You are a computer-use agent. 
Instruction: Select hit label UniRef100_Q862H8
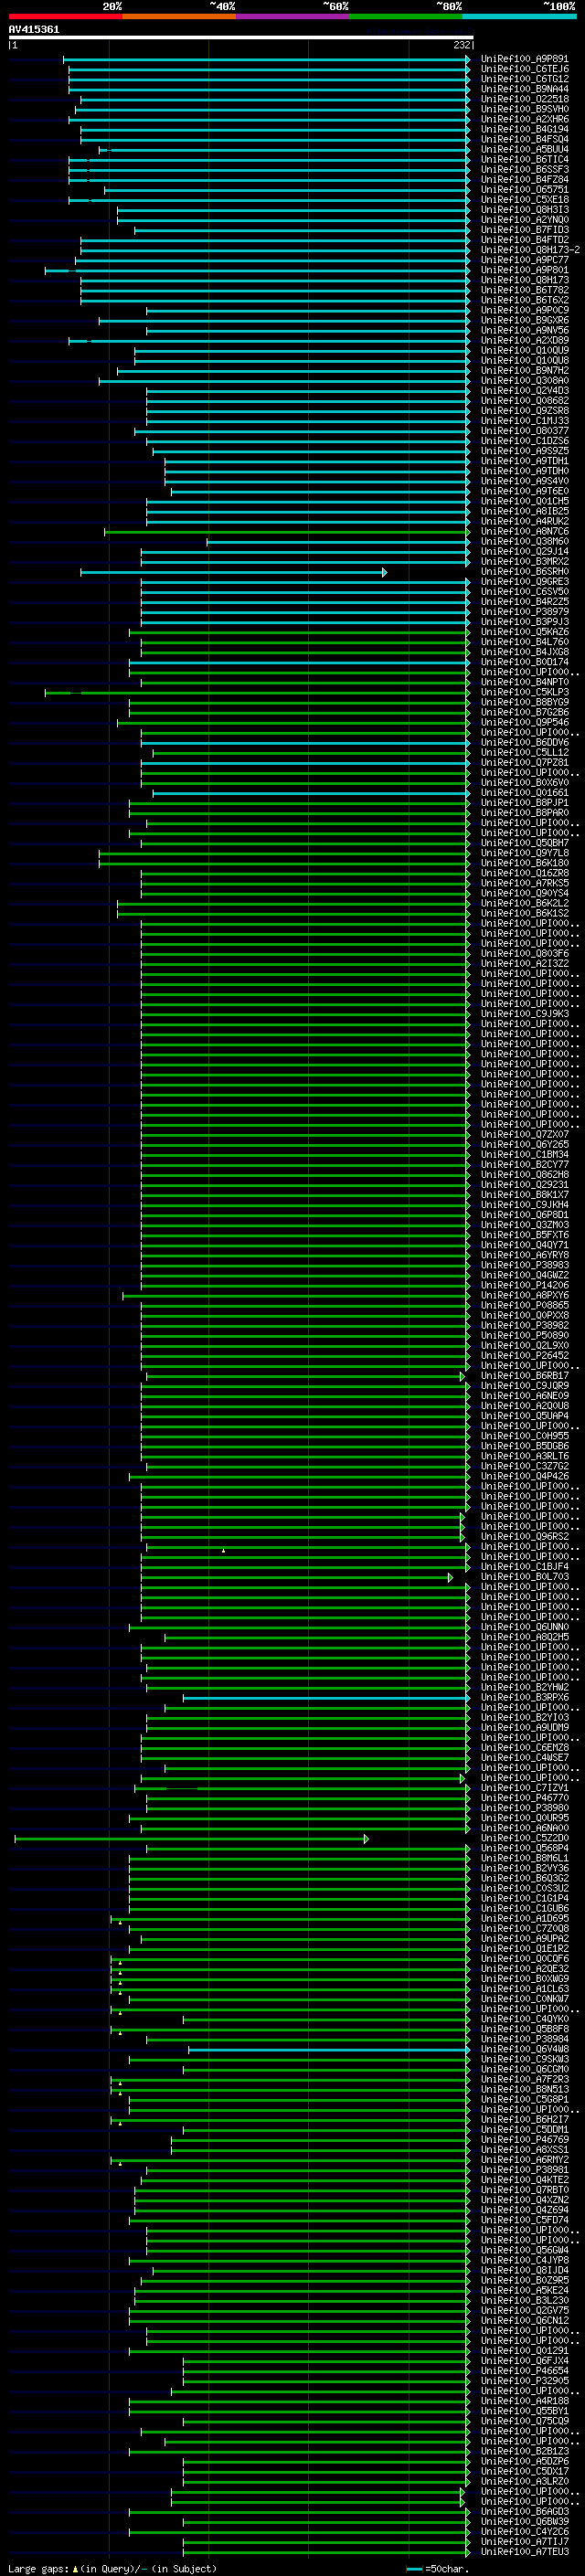pos(524,1174)
